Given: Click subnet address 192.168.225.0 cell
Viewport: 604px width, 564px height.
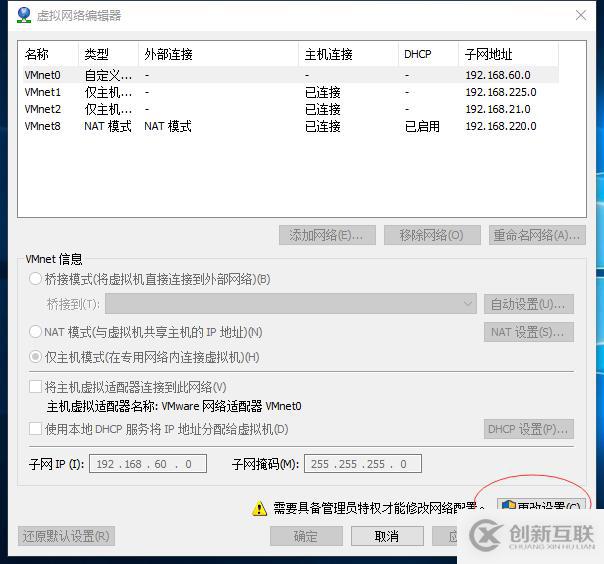Looking at the screenshot, I should pyautogui.click(x=501, y=92).
